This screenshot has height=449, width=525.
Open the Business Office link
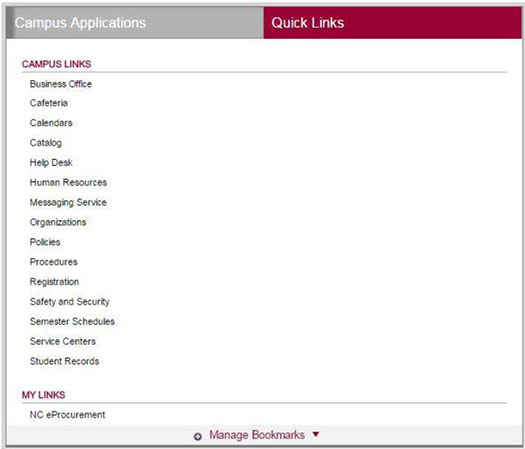coord(61,84)
